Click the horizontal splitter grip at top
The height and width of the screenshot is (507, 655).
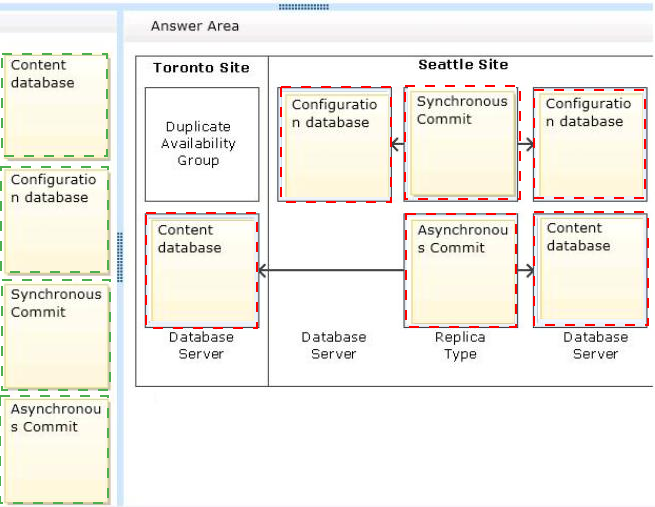click(x=304, y=7)
